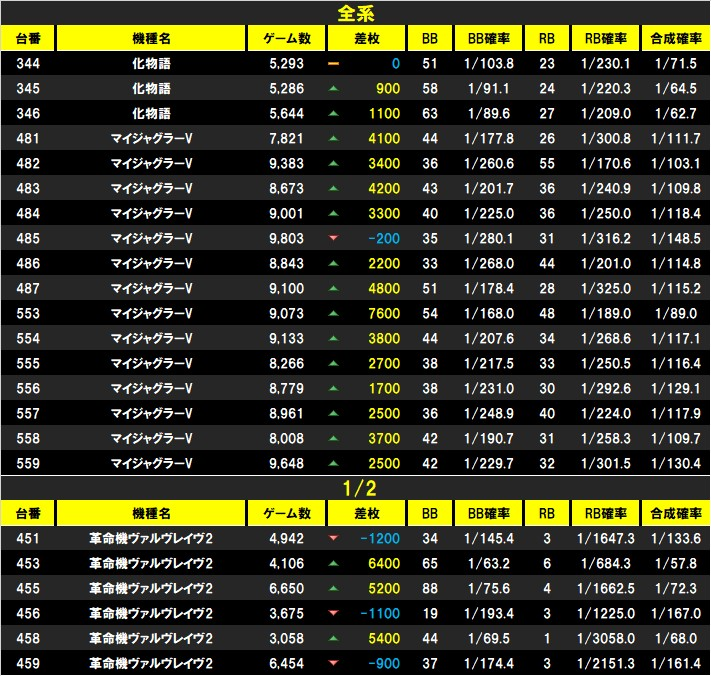The width and height of the screenshot is (711, 676).
Task: Click machine number 556
Action: (x=28, y=389)
